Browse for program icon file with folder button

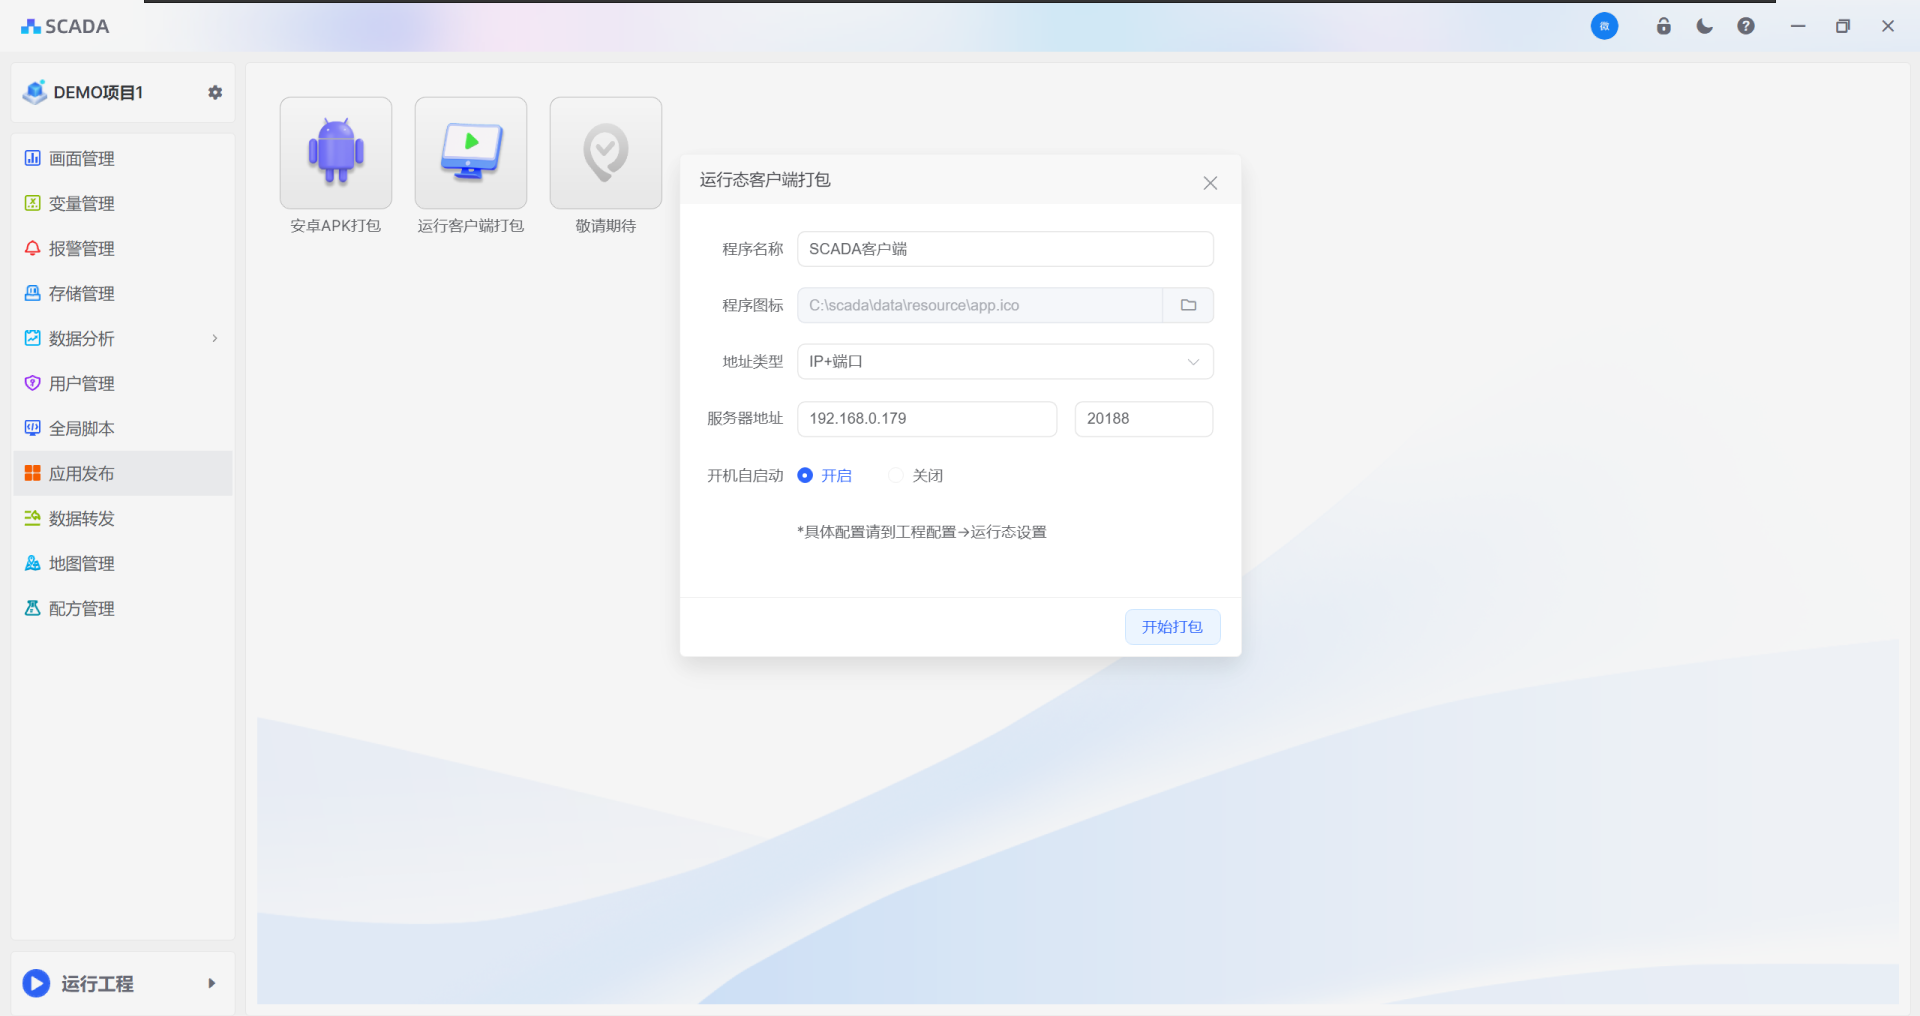click(1188, 305)
